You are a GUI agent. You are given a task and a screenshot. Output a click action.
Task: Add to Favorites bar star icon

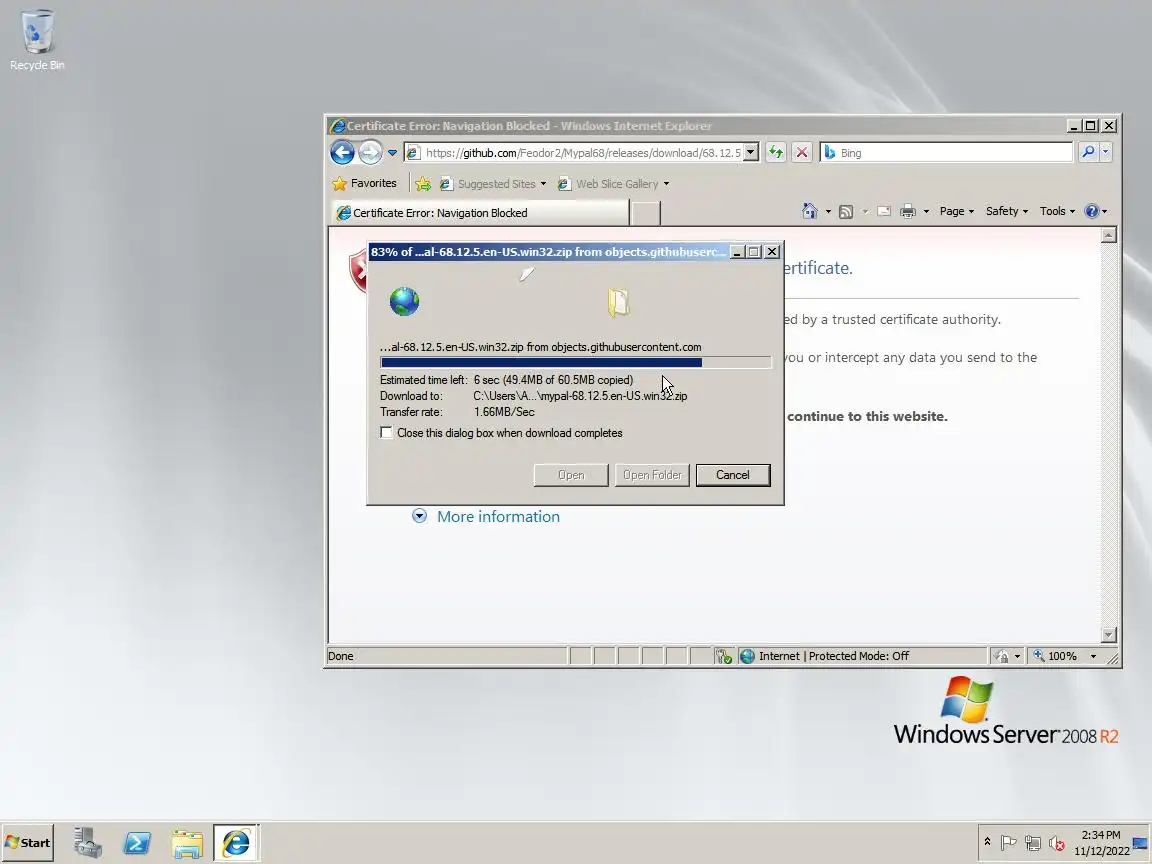[423, 184]
